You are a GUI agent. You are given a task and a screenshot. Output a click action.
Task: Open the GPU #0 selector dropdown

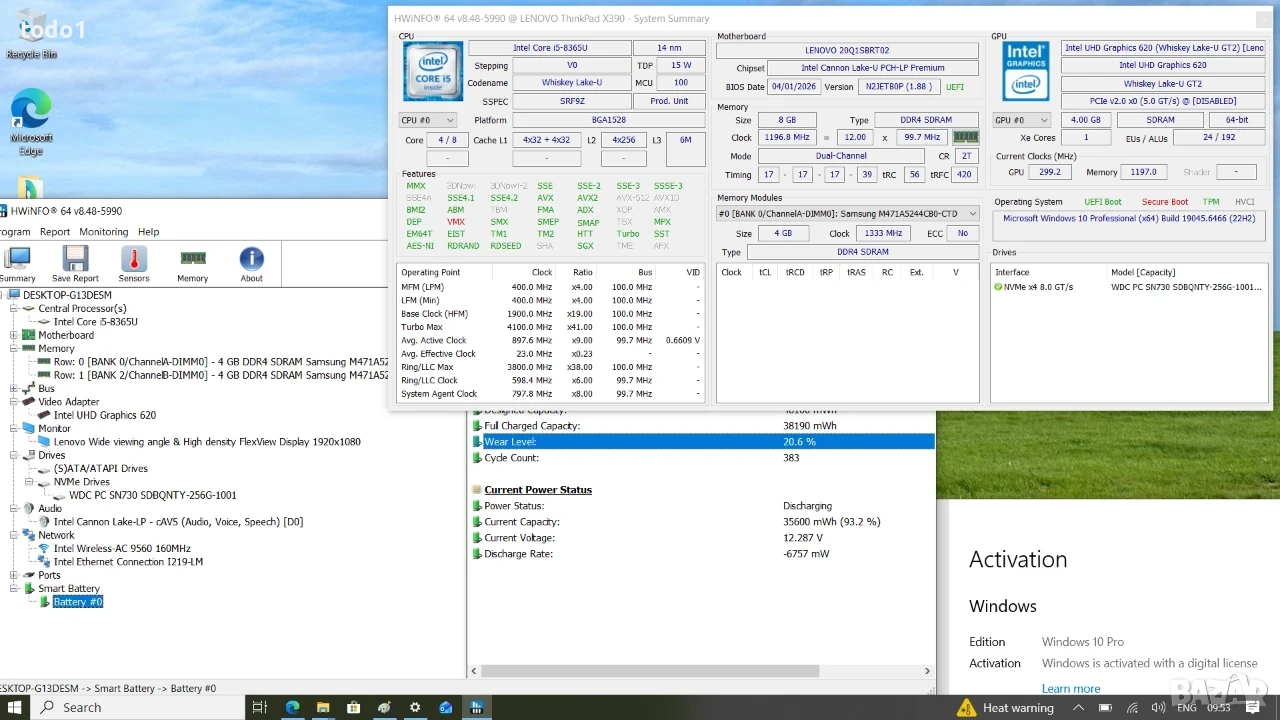tap(1020, 120)
